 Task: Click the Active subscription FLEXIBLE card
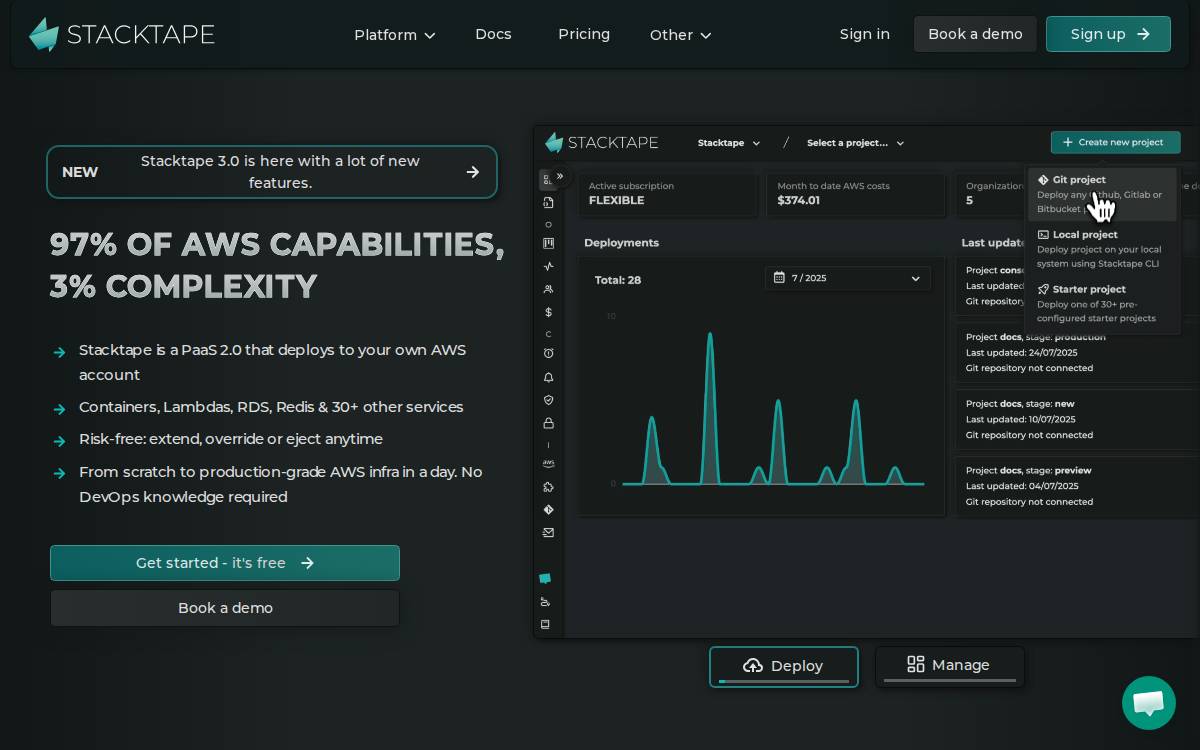pos(668,194)
